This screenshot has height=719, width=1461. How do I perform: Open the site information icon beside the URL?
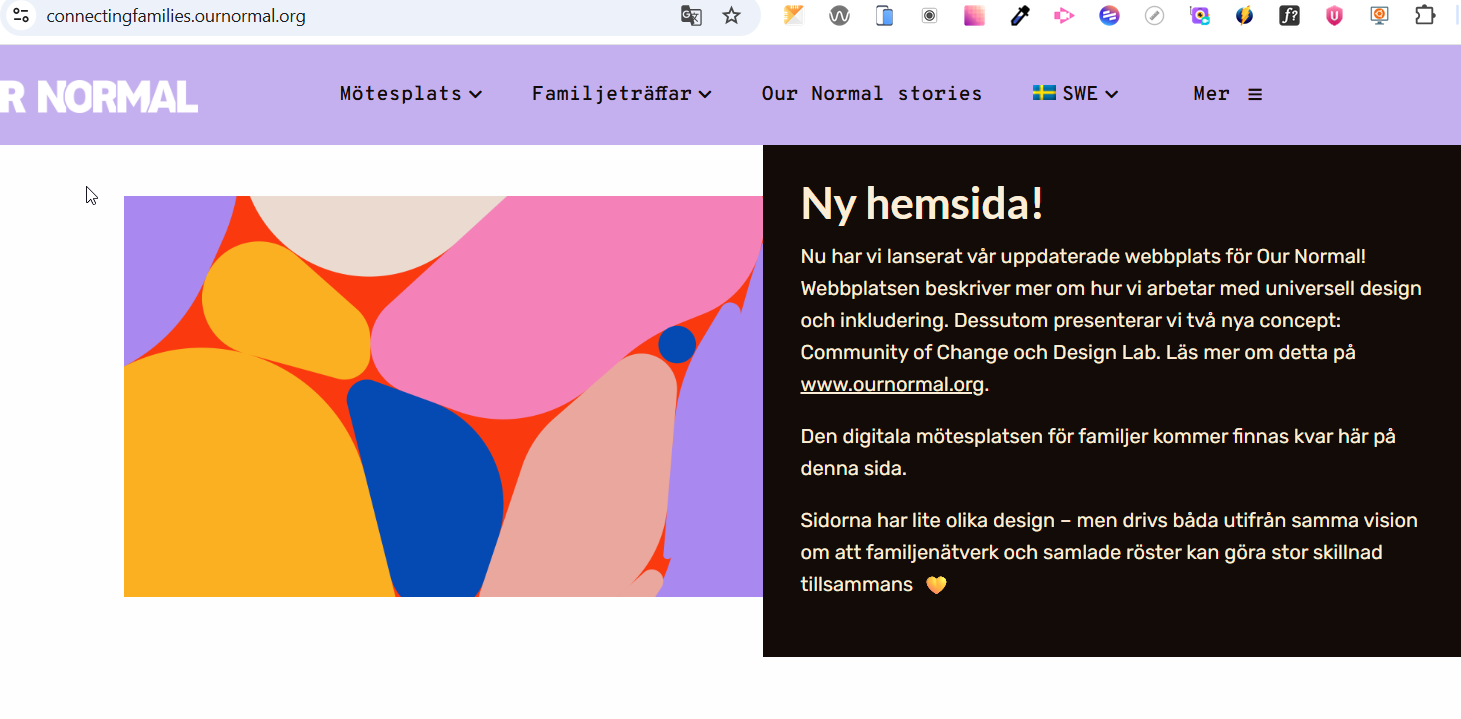[x=21, y=16]
